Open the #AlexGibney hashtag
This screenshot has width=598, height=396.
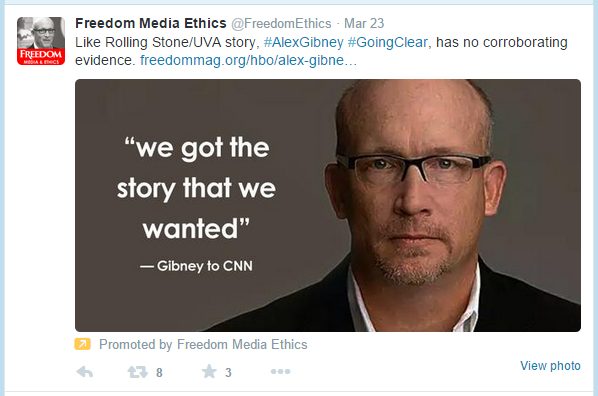click(x=304, y=42)
